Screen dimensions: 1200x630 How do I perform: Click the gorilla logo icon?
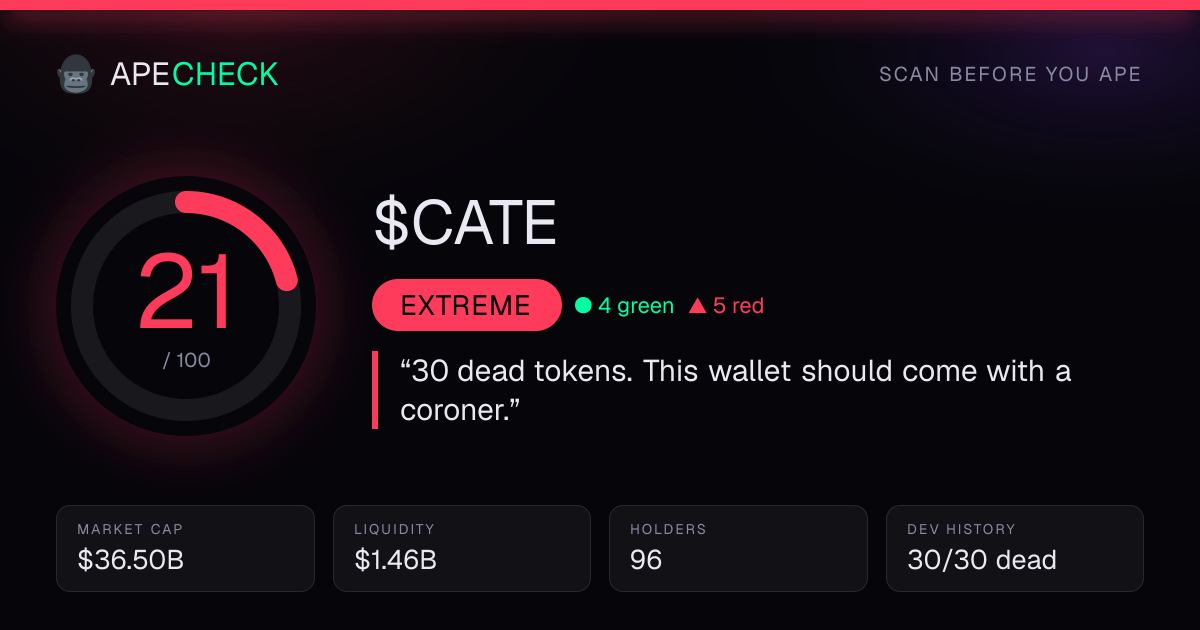75,74
